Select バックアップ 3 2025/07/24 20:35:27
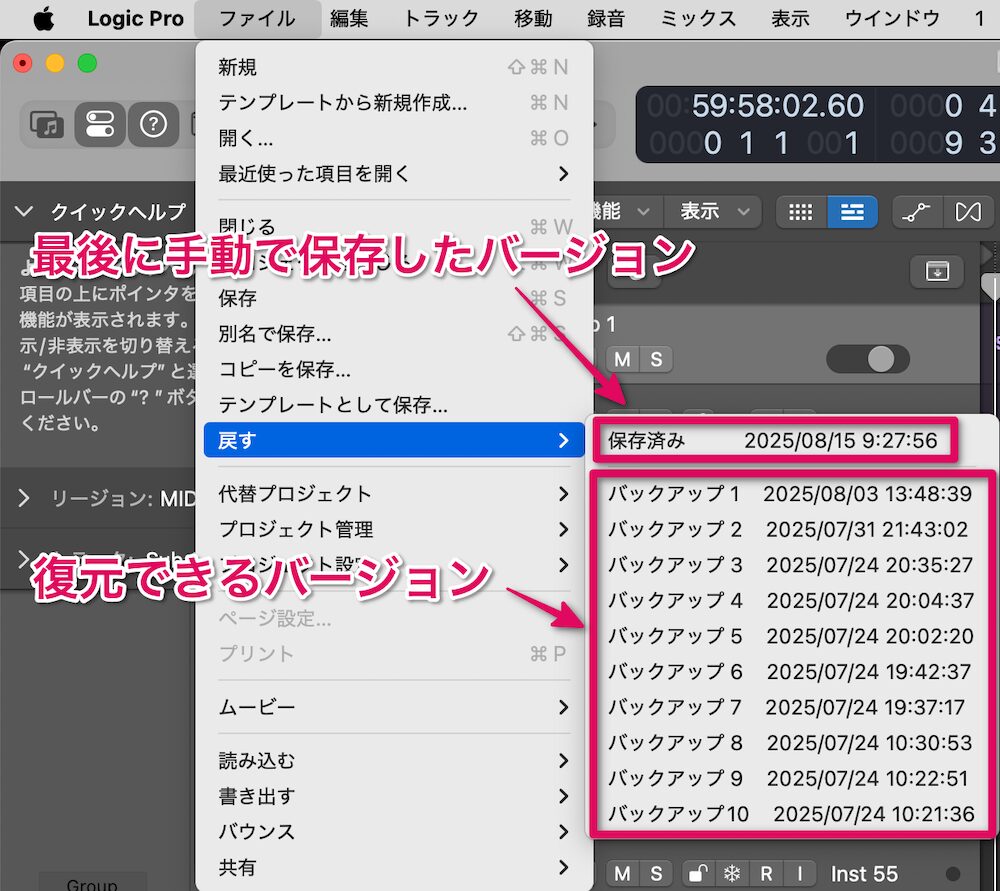Image resolution: width=1000 pixels, height=891 pixels. coord(791,565)
